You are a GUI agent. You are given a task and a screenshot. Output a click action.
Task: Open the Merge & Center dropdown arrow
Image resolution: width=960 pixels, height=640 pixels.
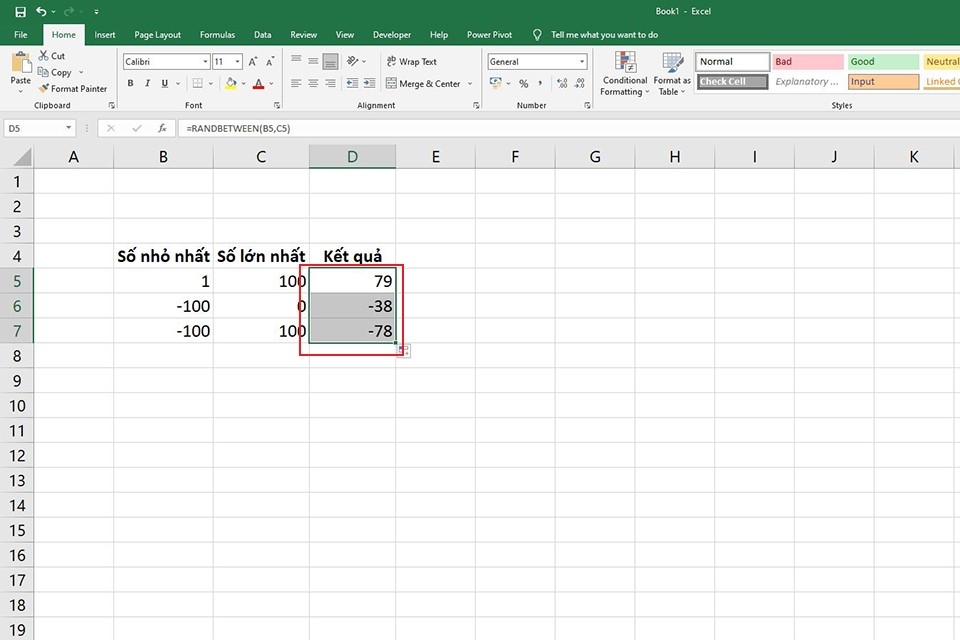pos(470,84)
